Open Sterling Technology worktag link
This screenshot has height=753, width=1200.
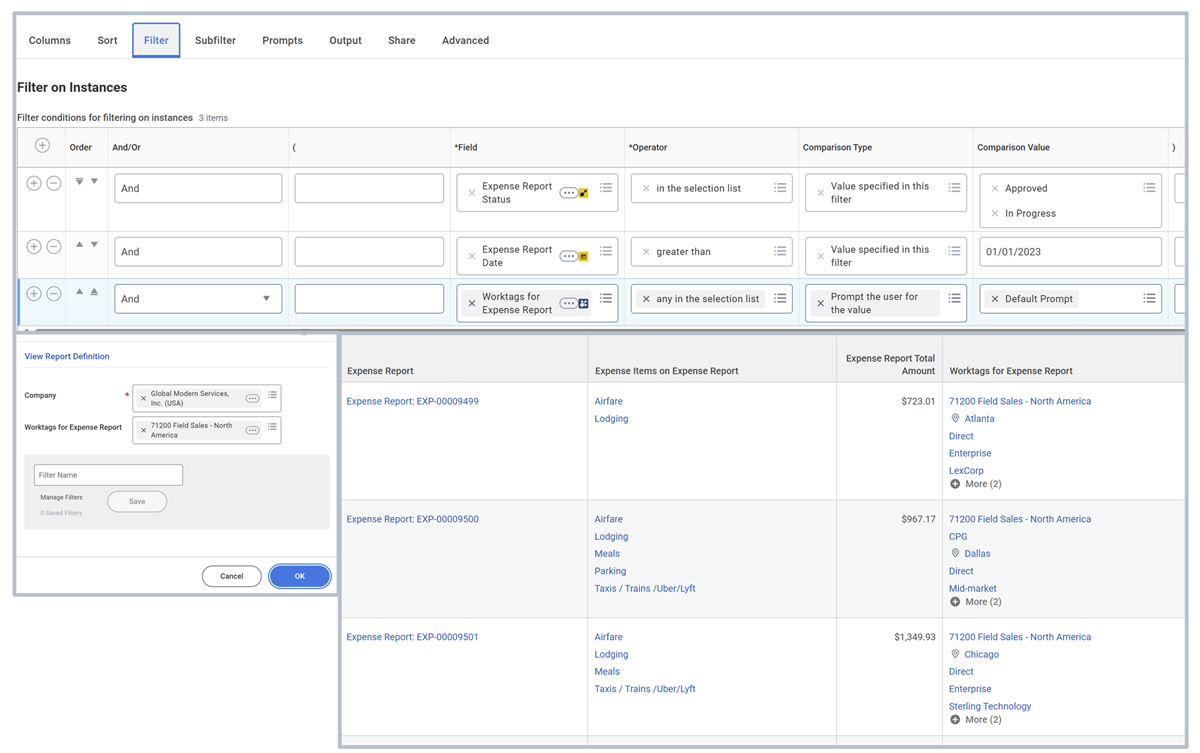pyautogui.click(x=990, y=706)
